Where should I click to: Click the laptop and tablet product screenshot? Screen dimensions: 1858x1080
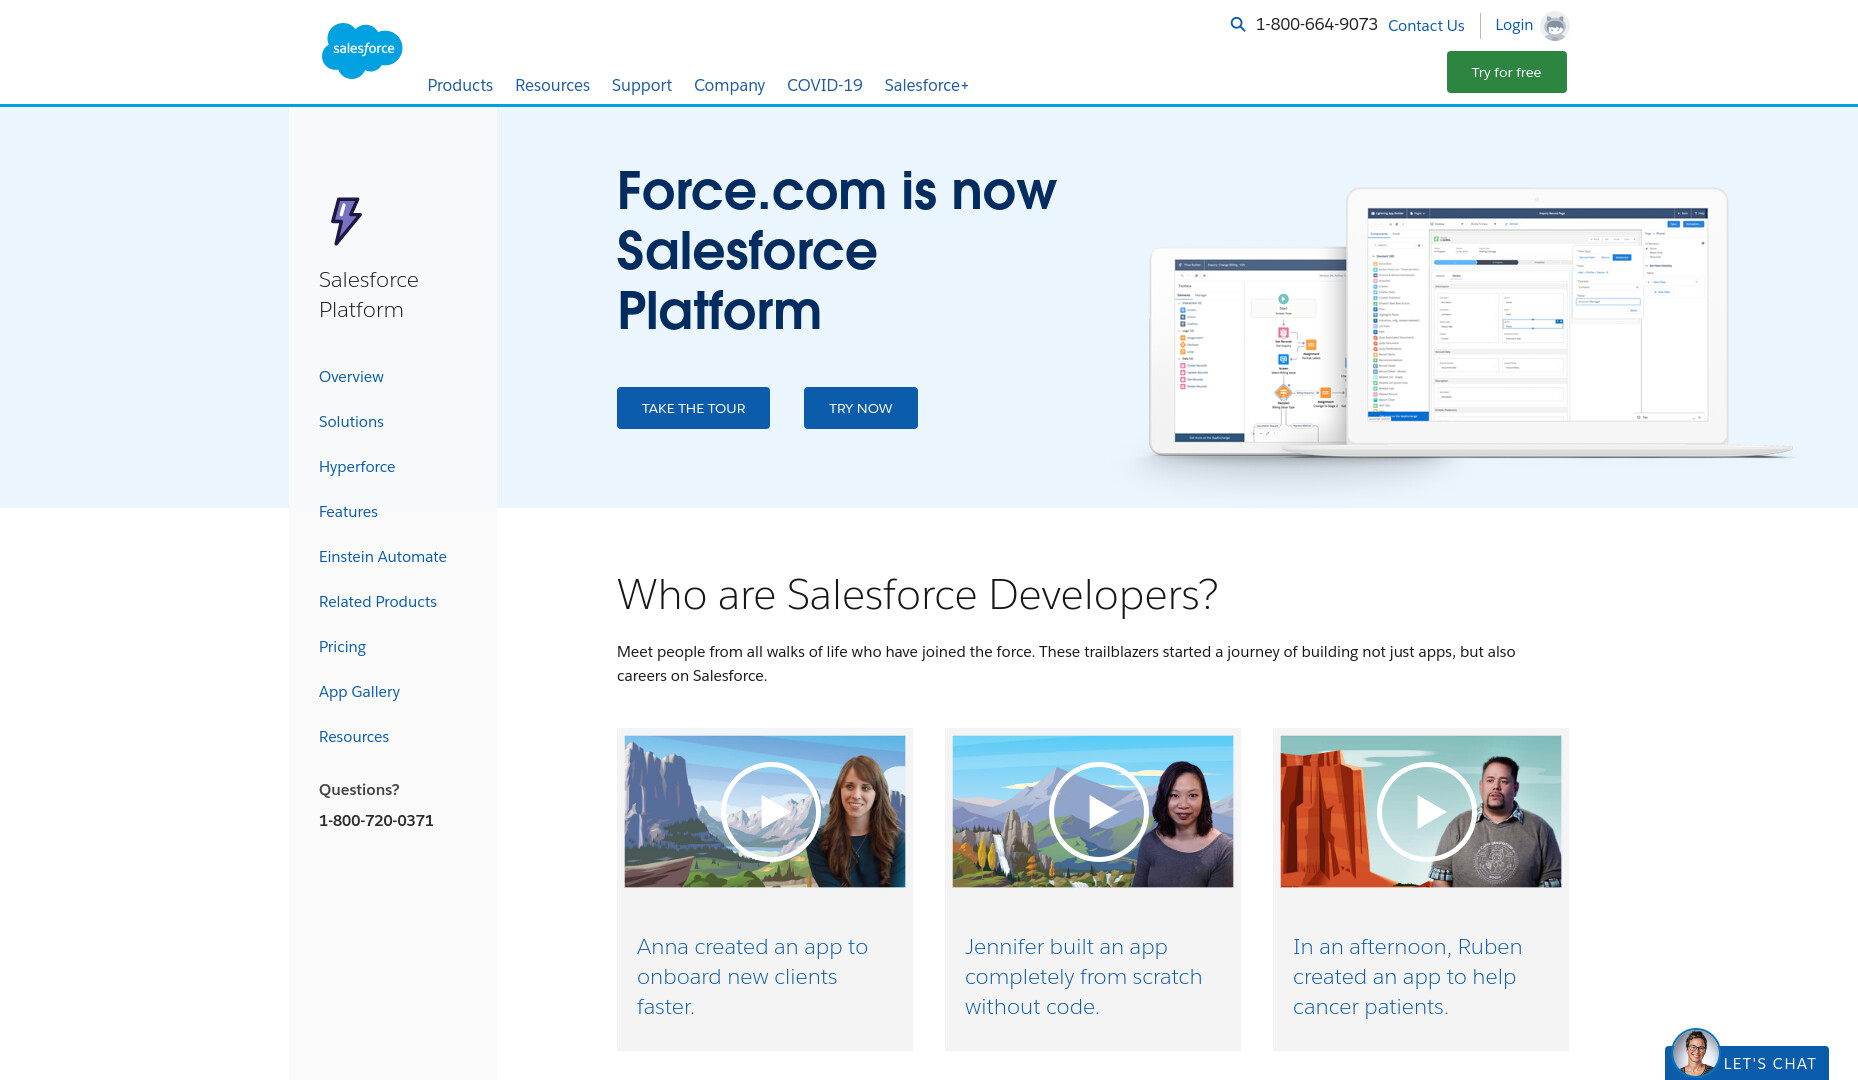1470,324
